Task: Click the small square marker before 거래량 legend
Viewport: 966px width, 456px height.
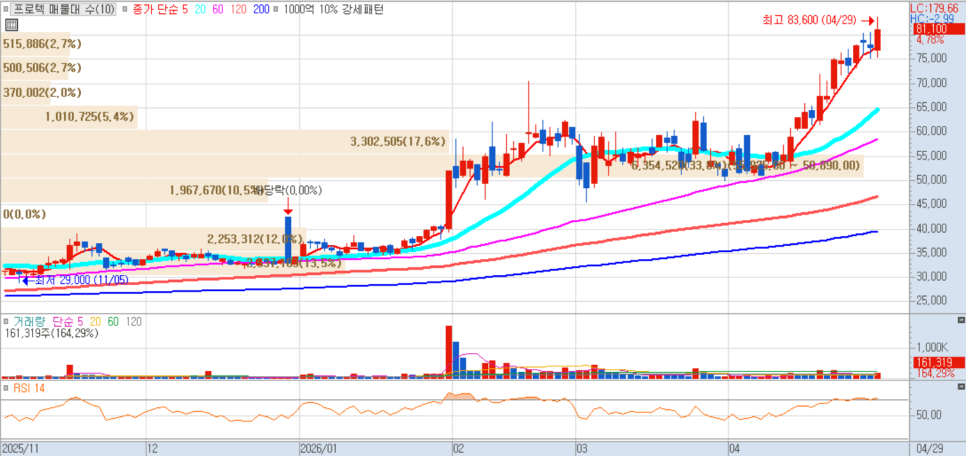Action: point(6,322)
